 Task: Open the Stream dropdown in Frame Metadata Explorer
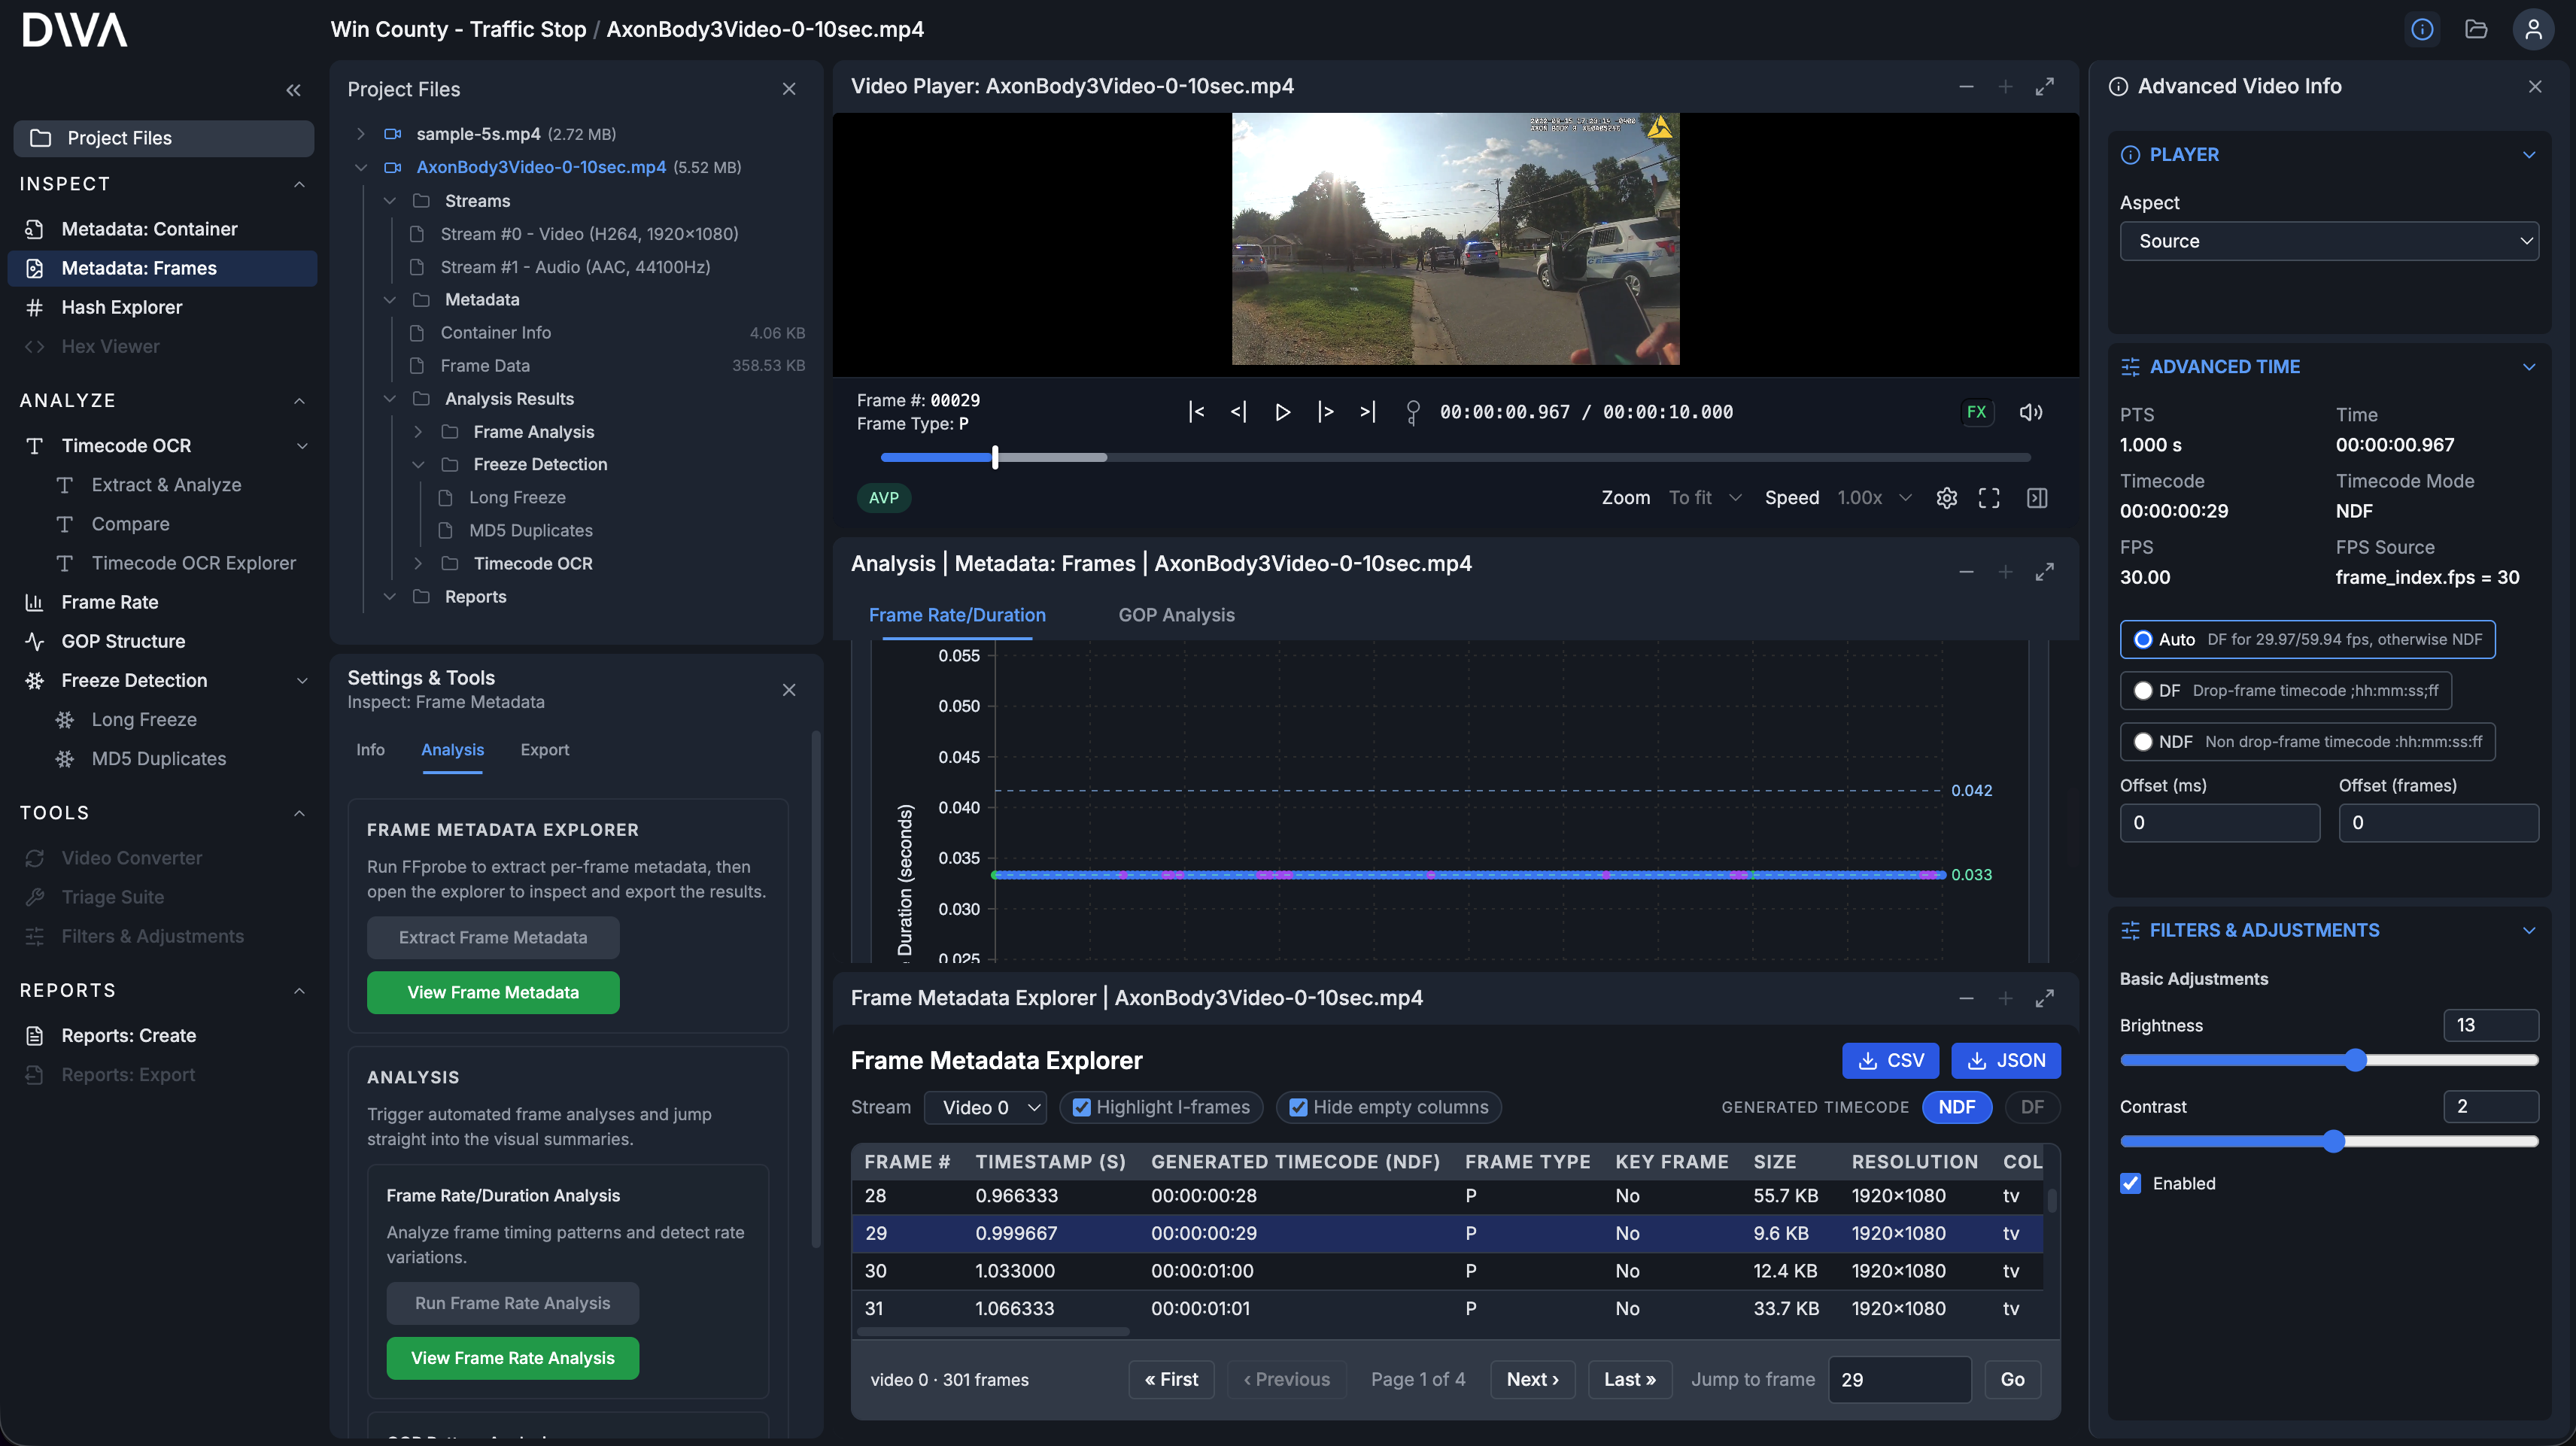tap(985, 1107)
